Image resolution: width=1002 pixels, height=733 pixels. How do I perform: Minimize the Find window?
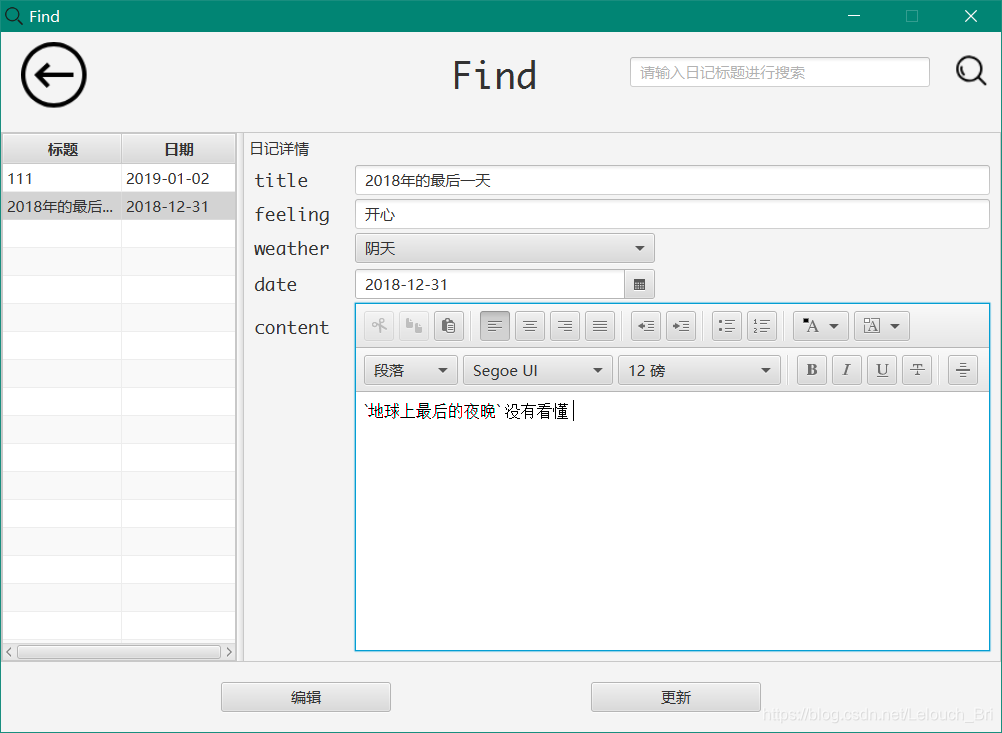click(854, 16)
